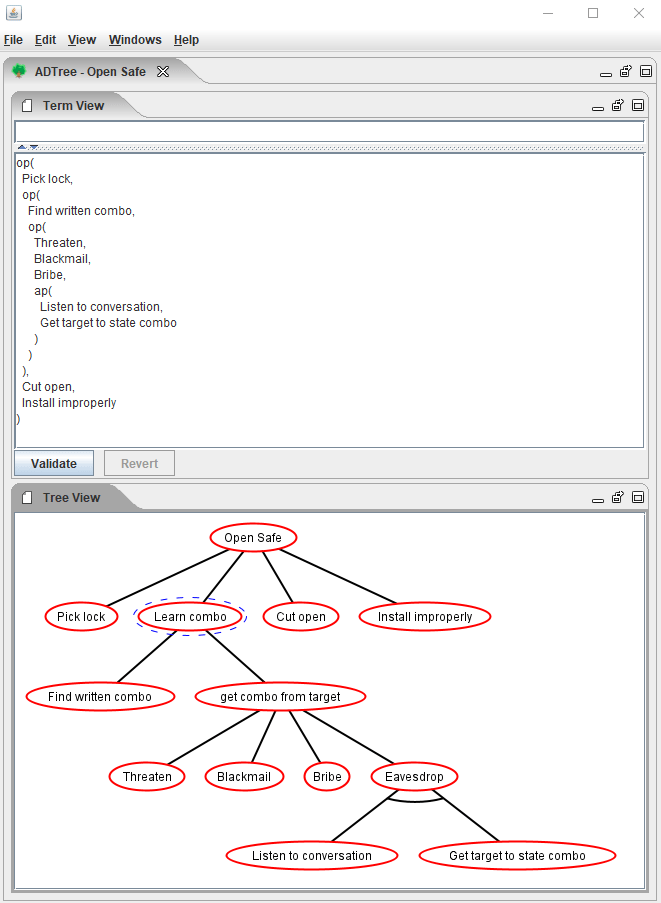Minimize the application window
The image size is (661, 903).
point(548,13)
